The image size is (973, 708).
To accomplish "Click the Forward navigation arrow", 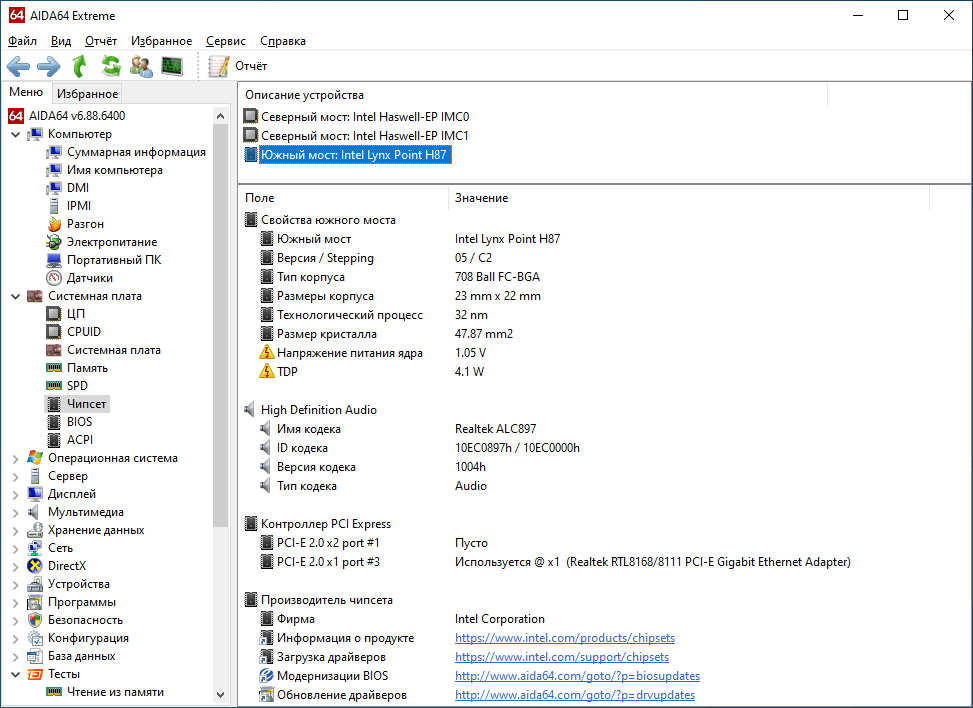I will [48, 66].
